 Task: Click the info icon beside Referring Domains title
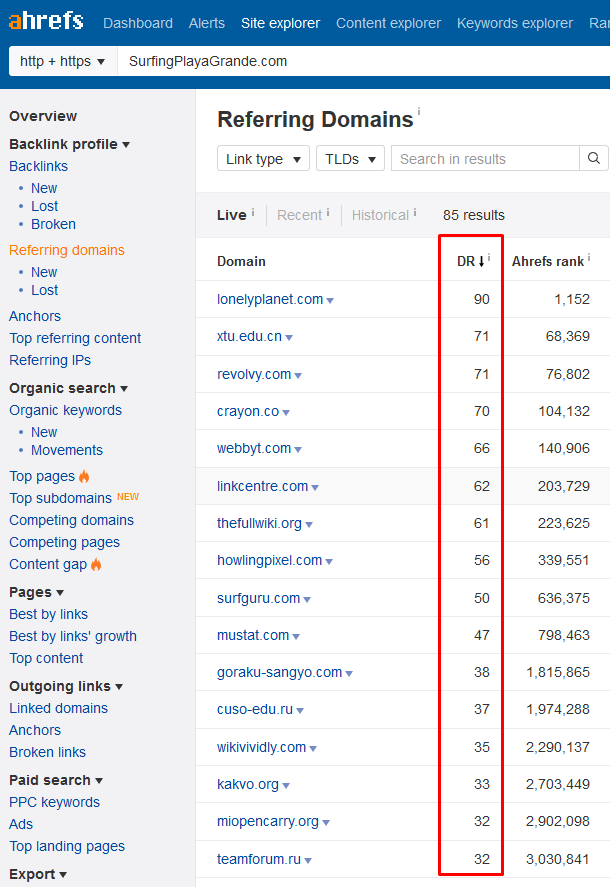[419, 111]
